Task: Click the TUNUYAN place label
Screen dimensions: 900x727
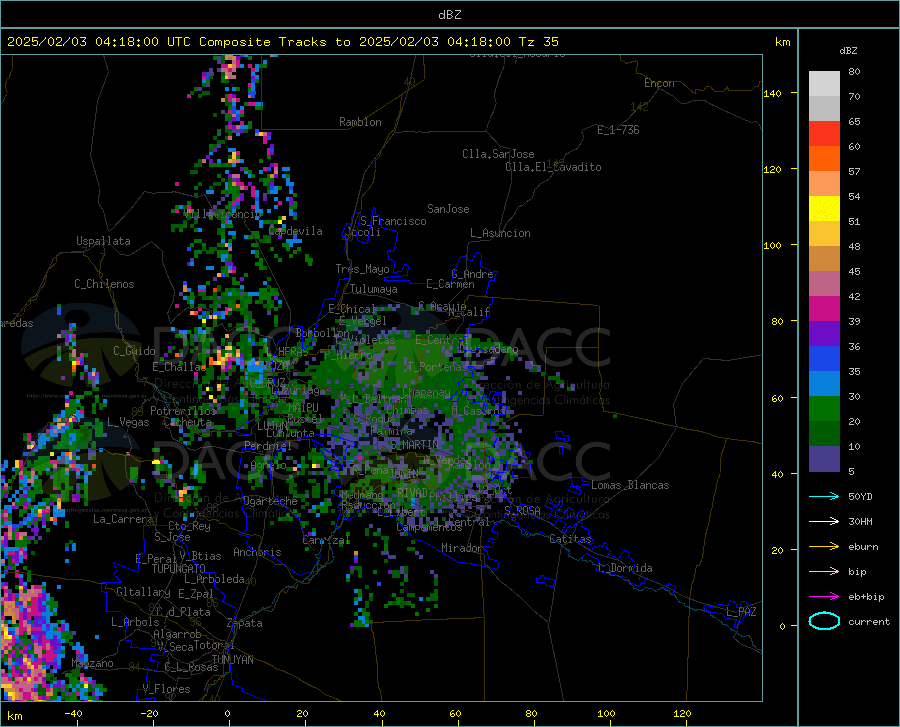Action: click(x=232, y=660)
